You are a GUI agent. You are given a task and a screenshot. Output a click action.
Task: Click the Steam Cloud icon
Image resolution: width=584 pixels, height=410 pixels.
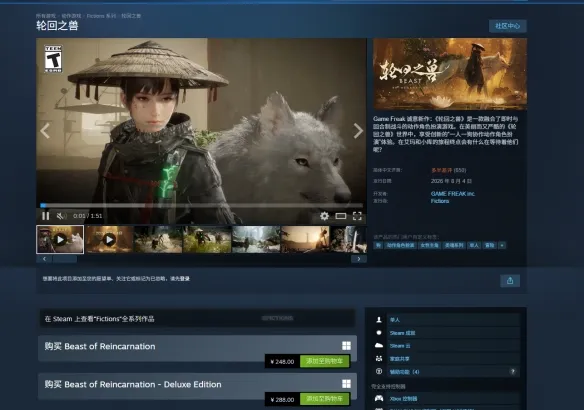379,346
